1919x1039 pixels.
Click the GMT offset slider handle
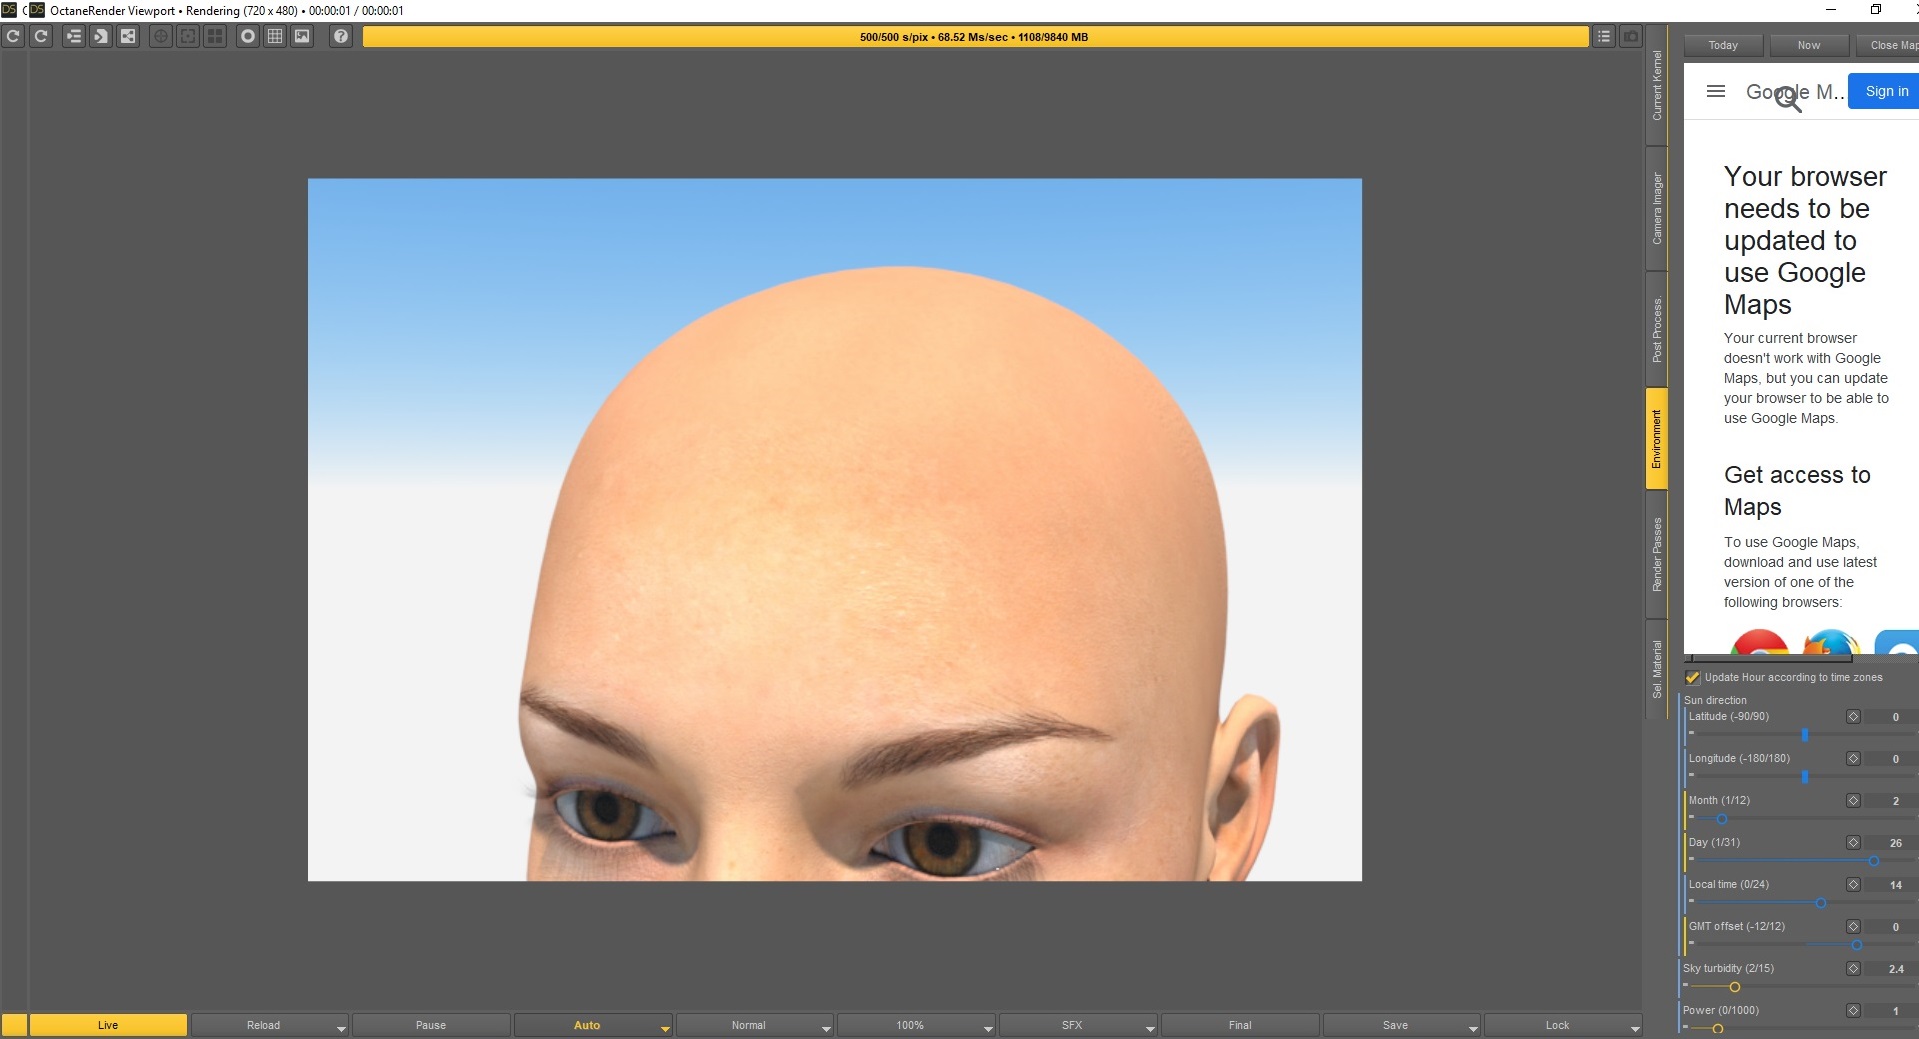[1857, 945]
